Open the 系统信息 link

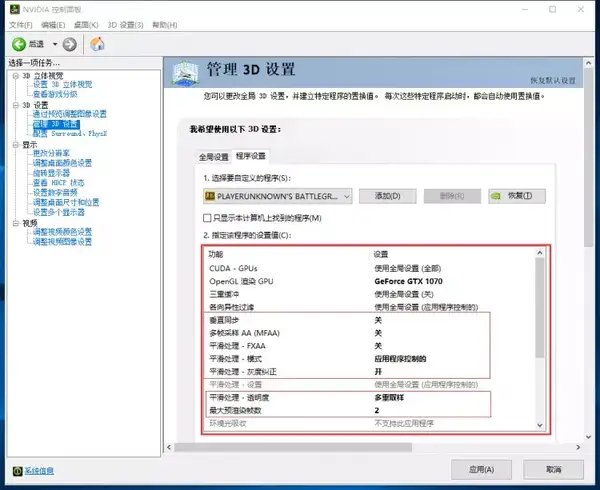(39, 470)
